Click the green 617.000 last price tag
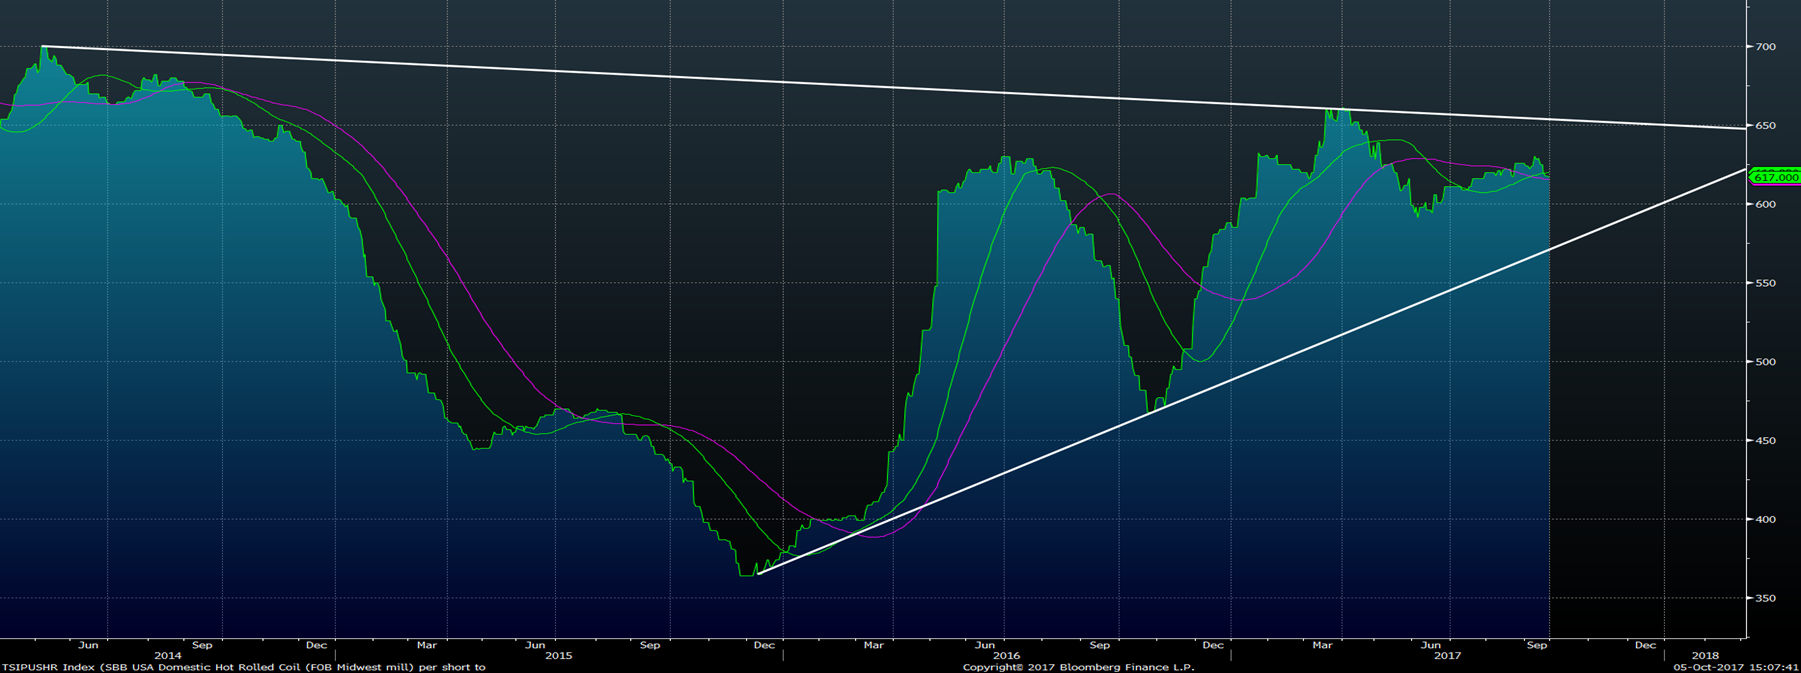1801x673 pixels. point(1775,177)
